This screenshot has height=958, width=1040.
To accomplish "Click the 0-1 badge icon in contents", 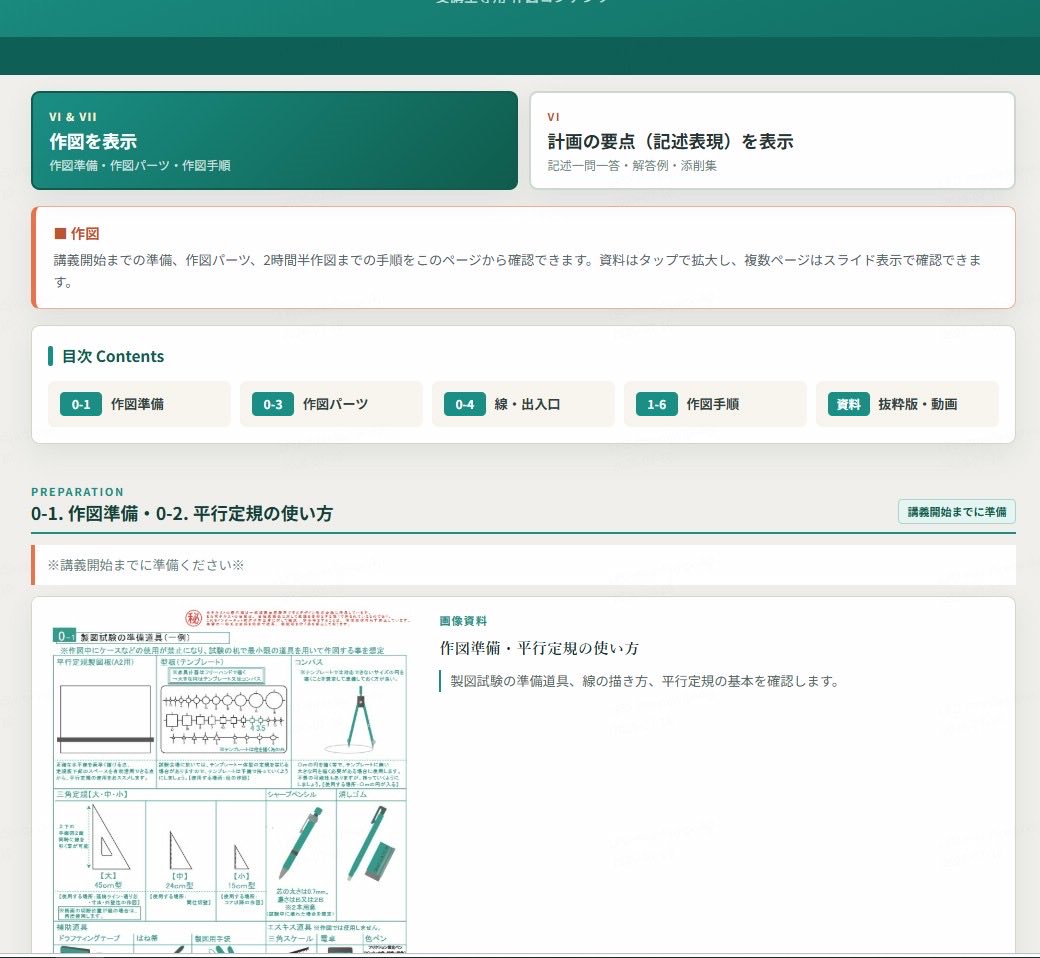I will [81, 404].
